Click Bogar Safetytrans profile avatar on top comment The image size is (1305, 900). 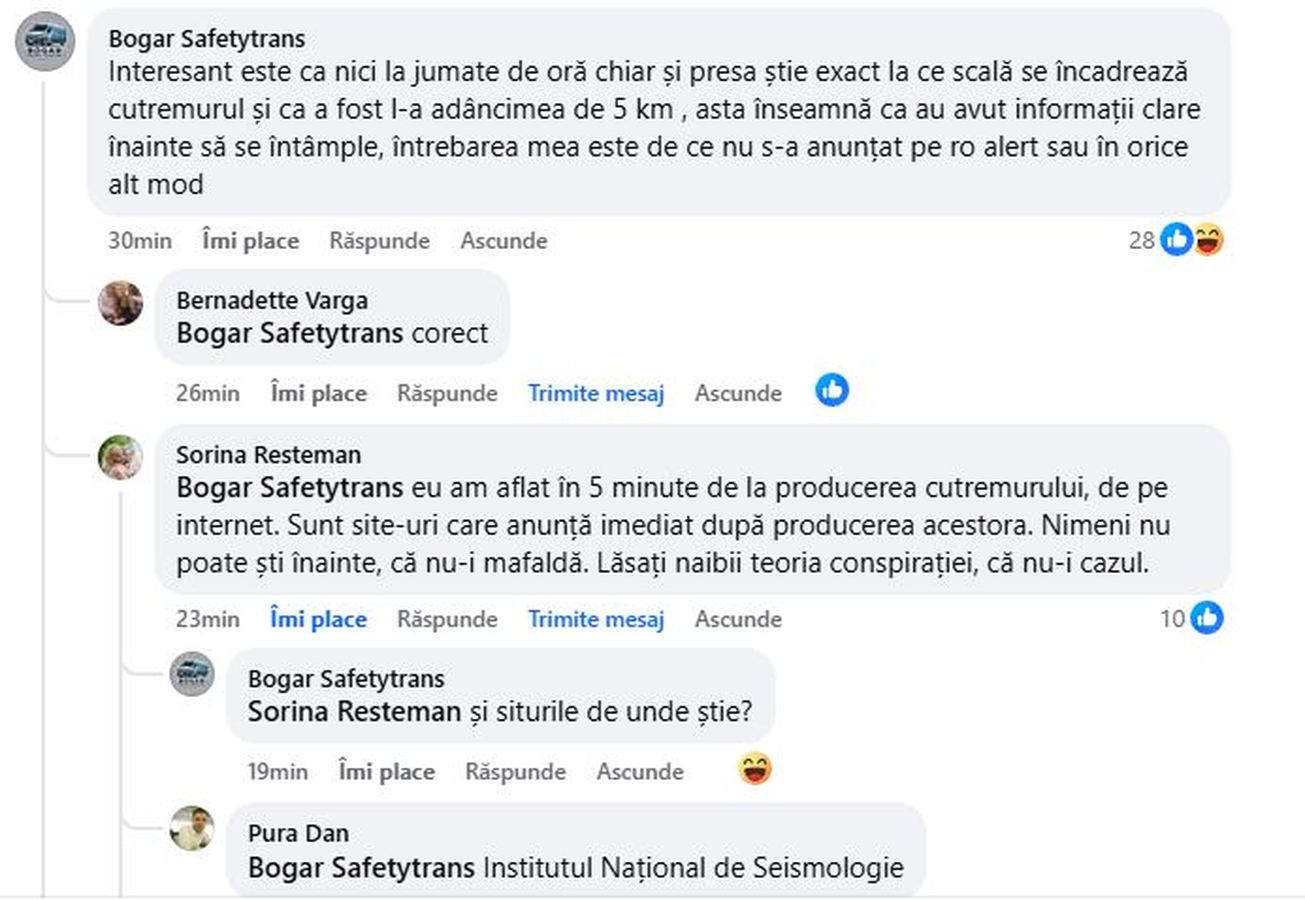click(45, 42)
